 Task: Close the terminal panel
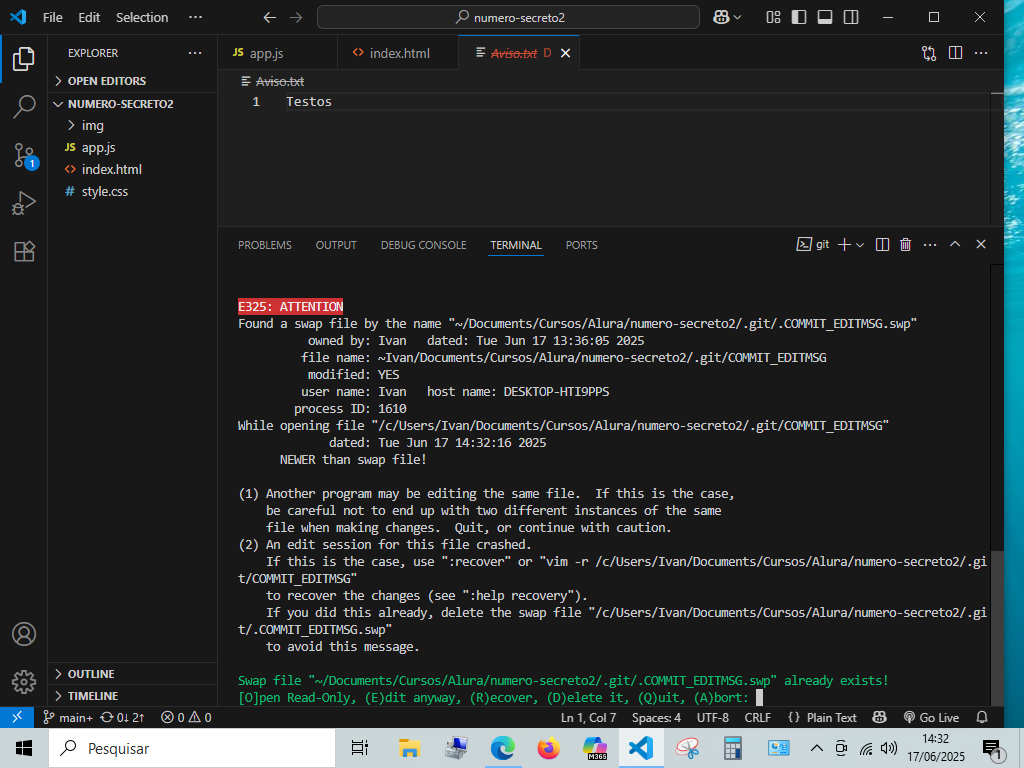[x=981, y=244]
